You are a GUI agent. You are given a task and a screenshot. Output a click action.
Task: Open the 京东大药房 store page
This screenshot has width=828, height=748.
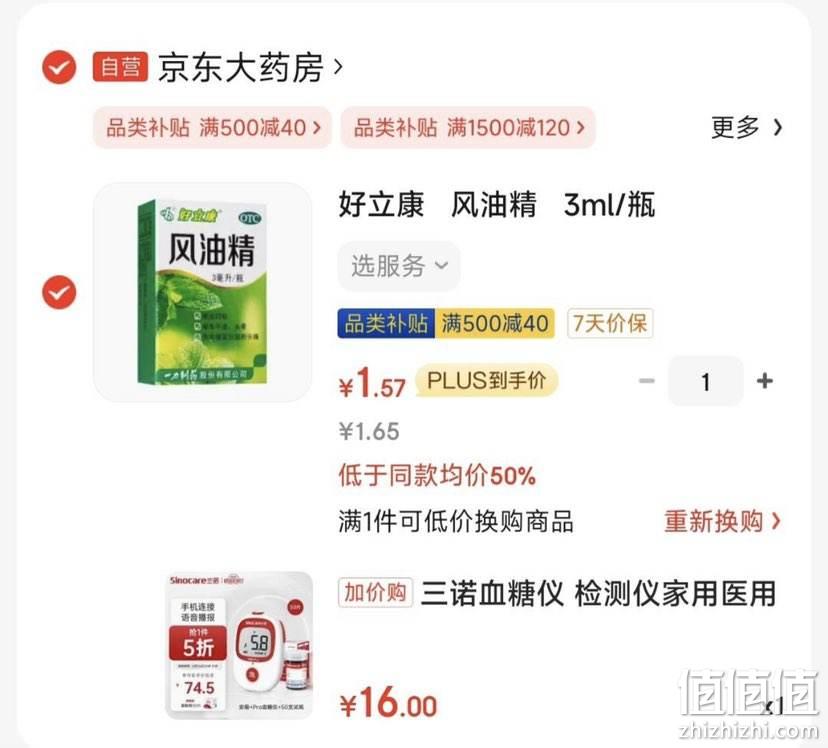(250, 67)
